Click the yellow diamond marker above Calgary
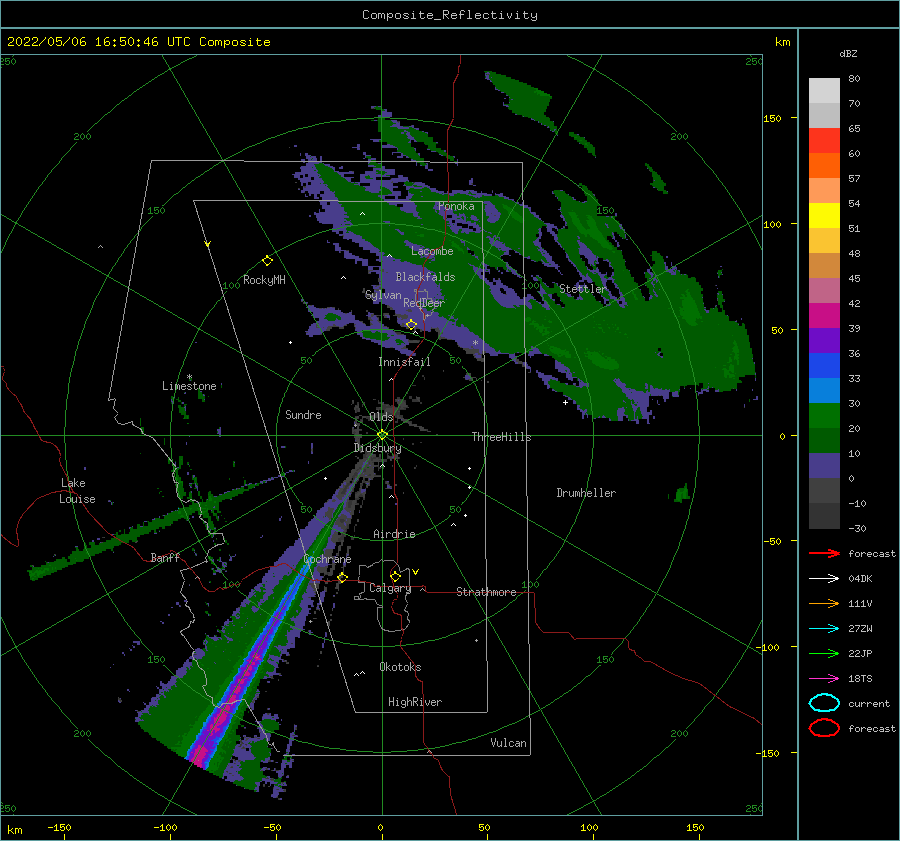The height and width of the screenshot is (841, 900). click(395, 576)
